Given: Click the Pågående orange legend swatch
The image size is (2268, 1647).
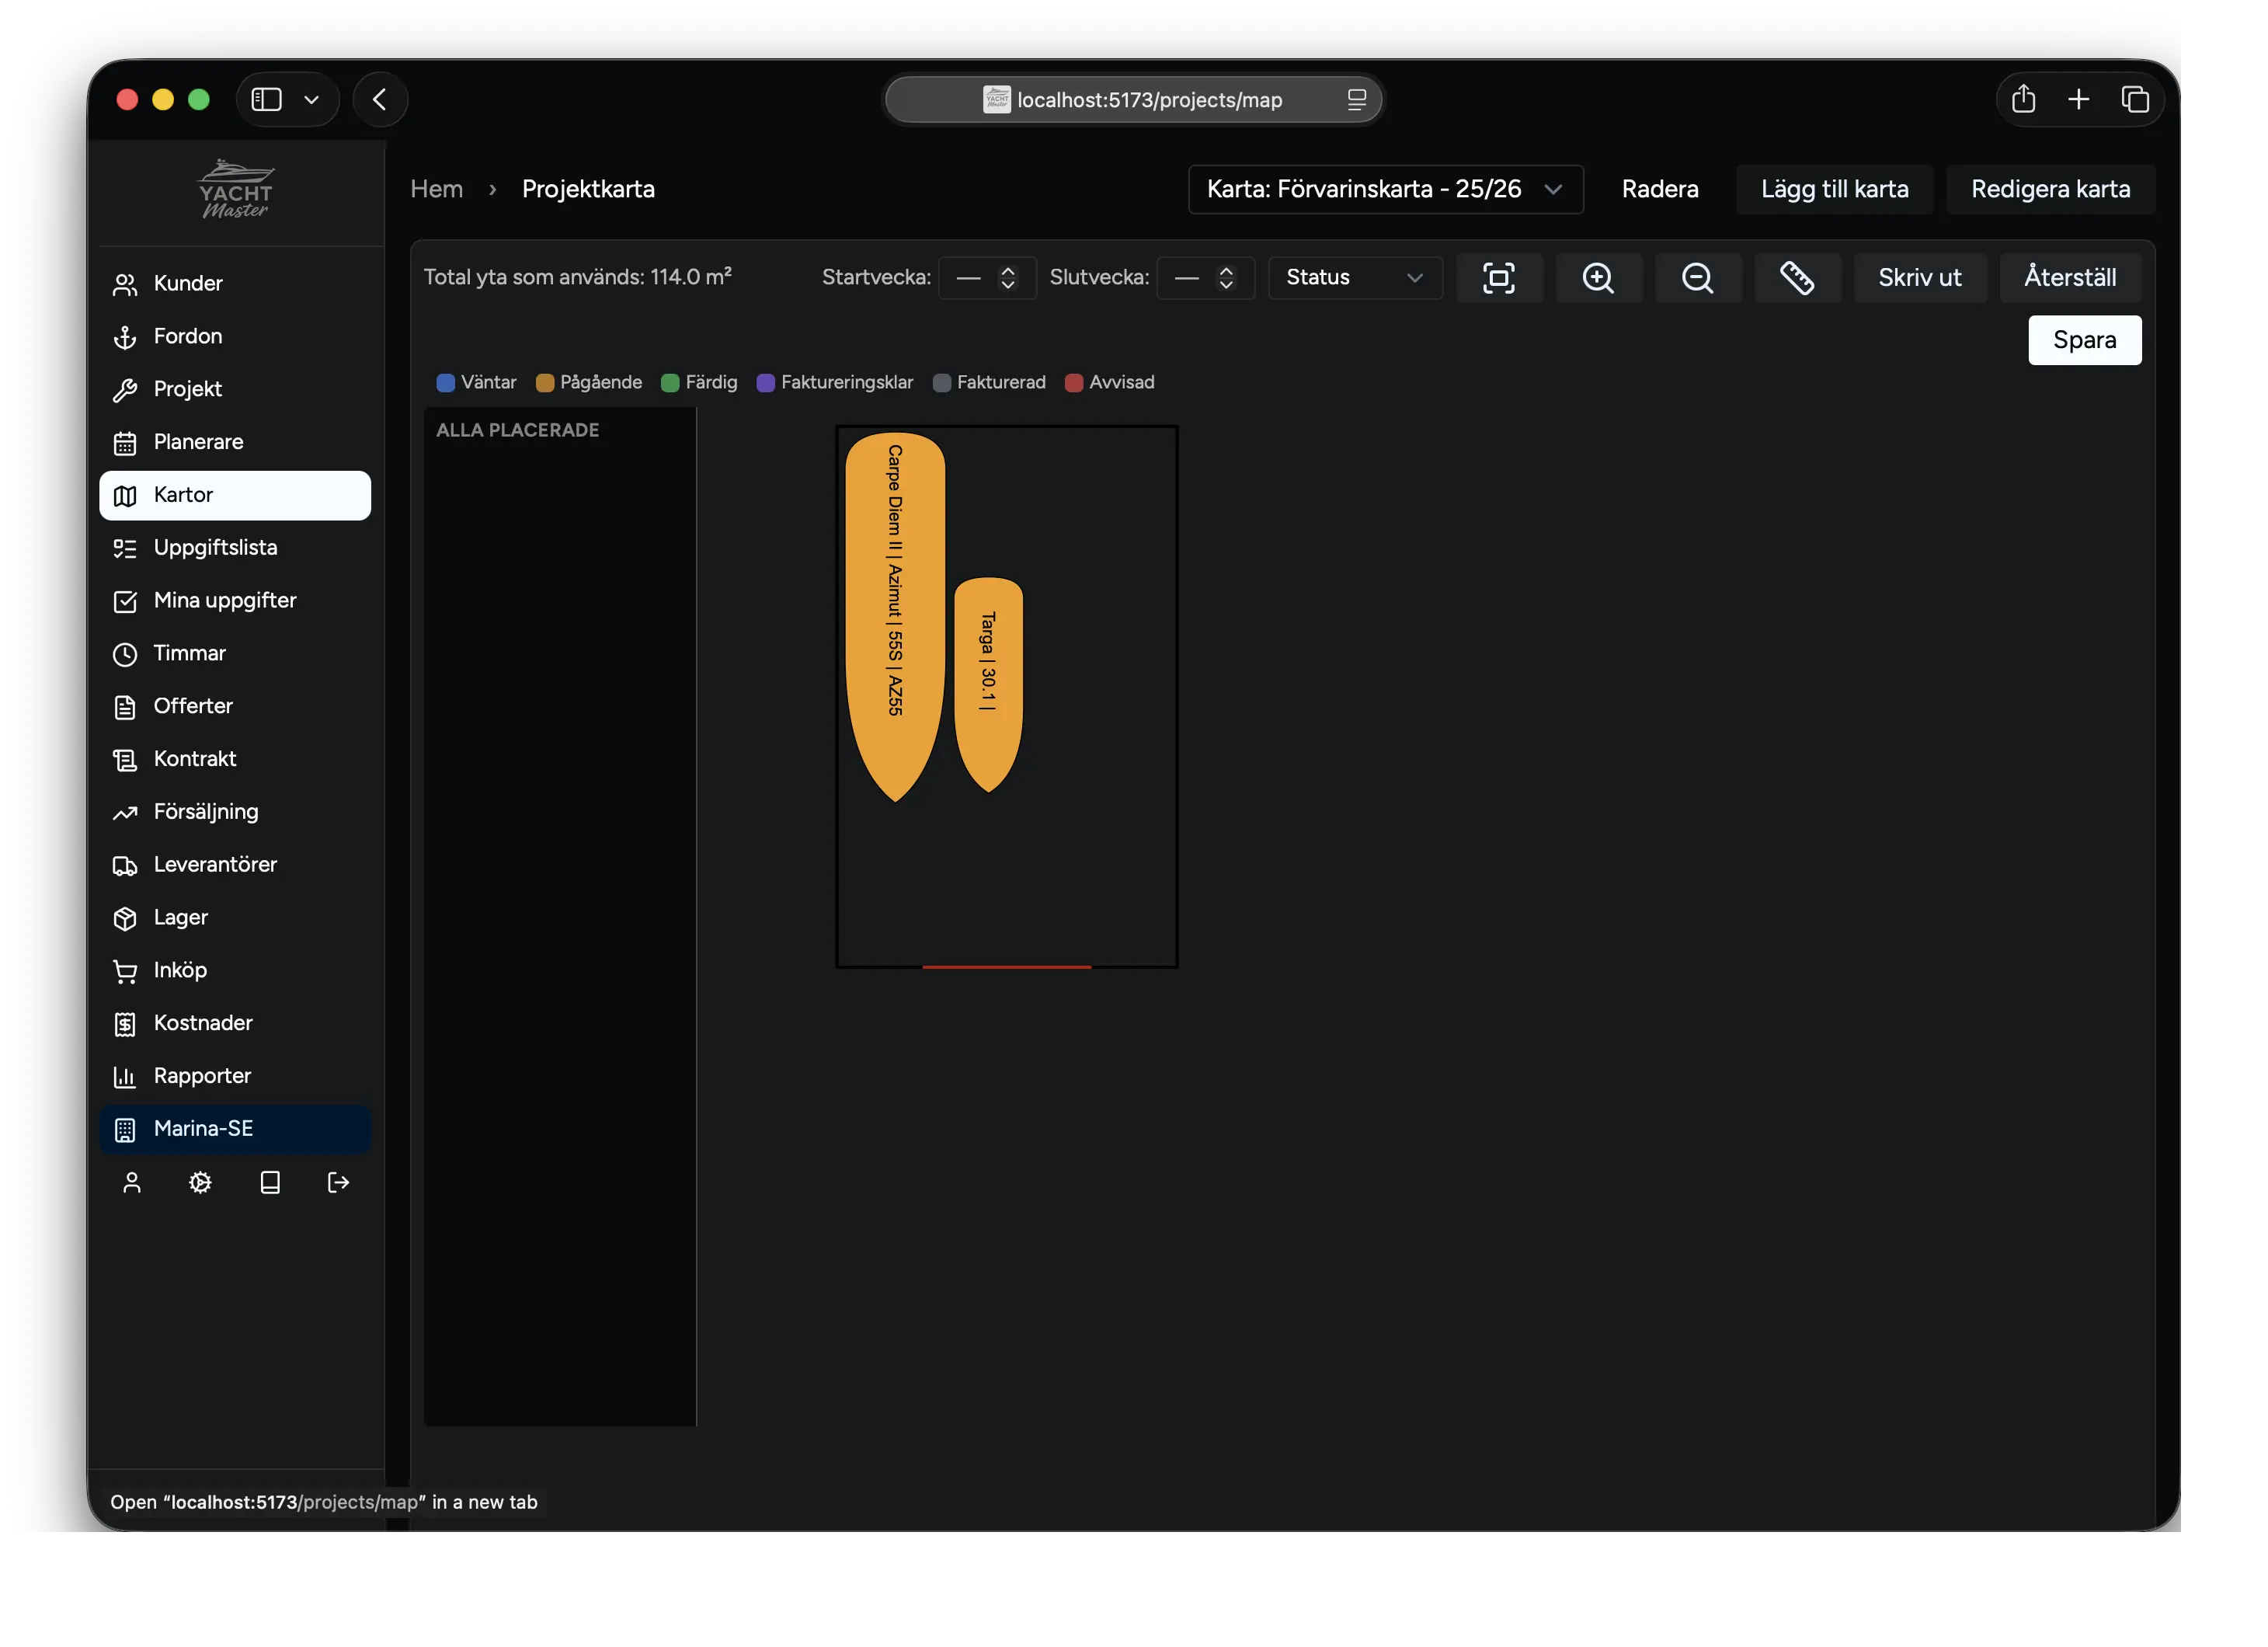Looking at the screenshot, I should tap(546, 384).
